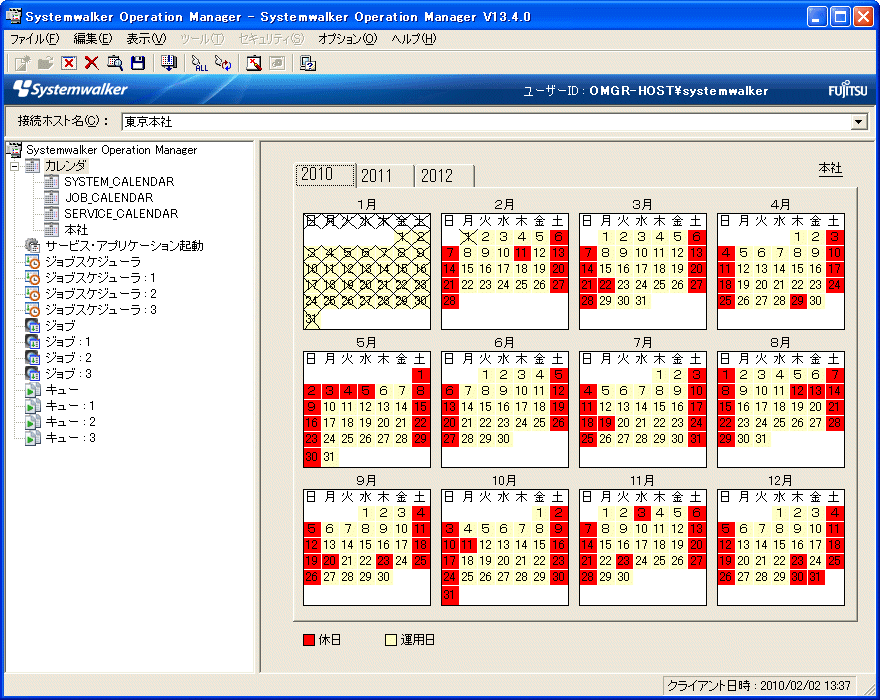Select the SYSTEM_CALENDAR tree item
This screenshot has height=700, width=880.
point(119,182)
